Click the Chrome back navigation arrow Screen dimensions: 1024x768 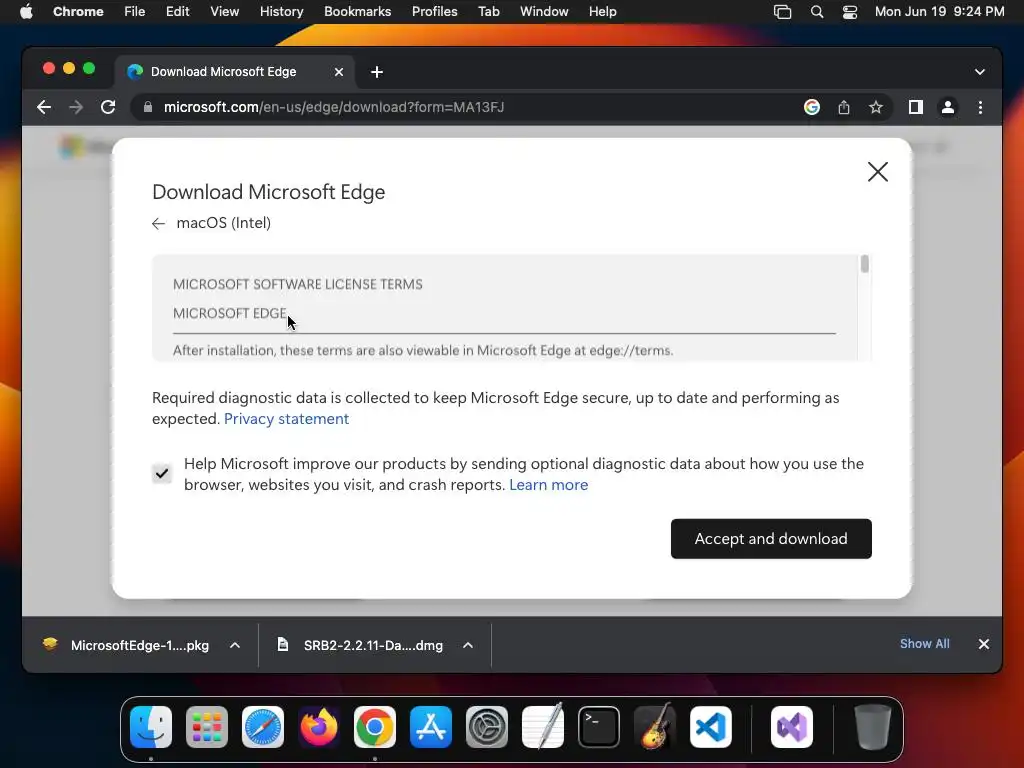44,107
